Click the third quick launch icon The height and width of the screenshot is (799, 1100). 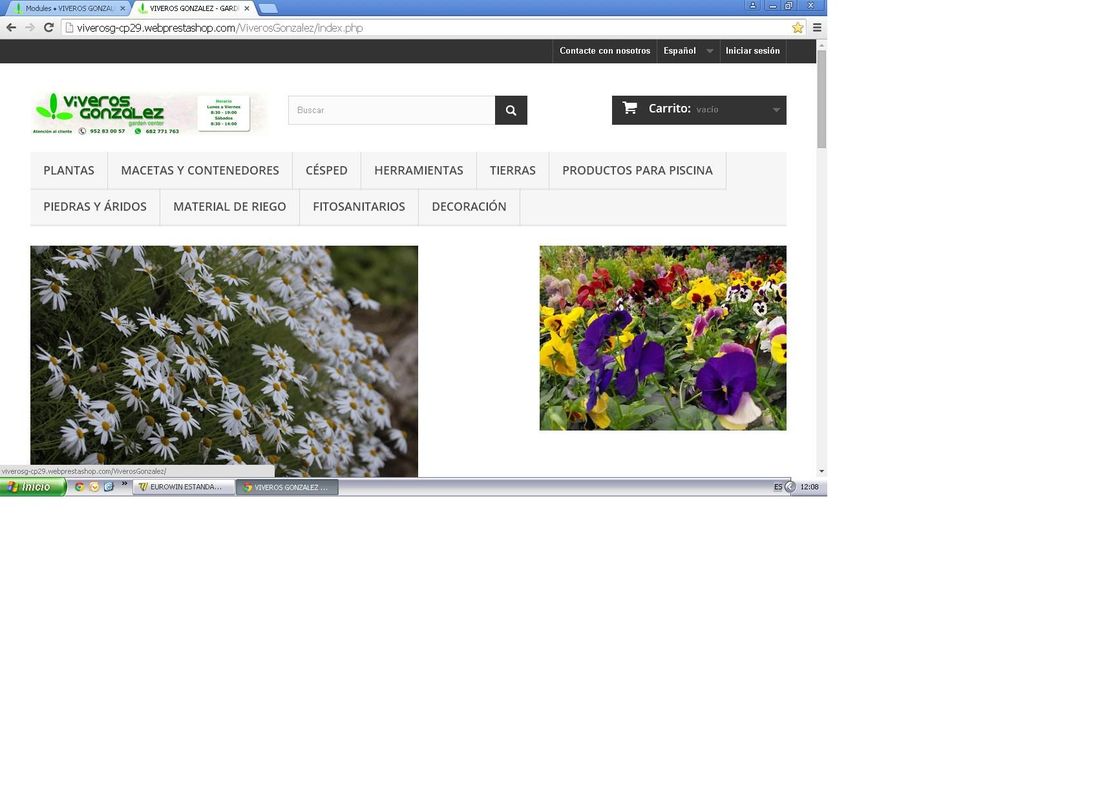pos(109,487)
